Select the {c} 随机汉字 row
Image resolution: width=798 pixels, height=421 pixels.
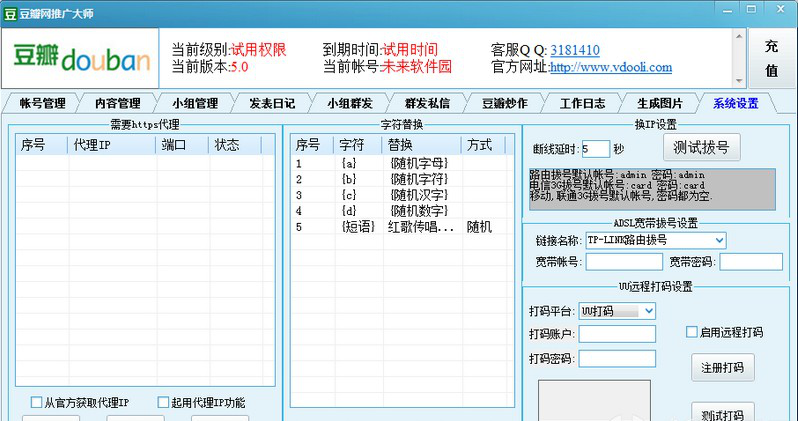pos(402,195)
